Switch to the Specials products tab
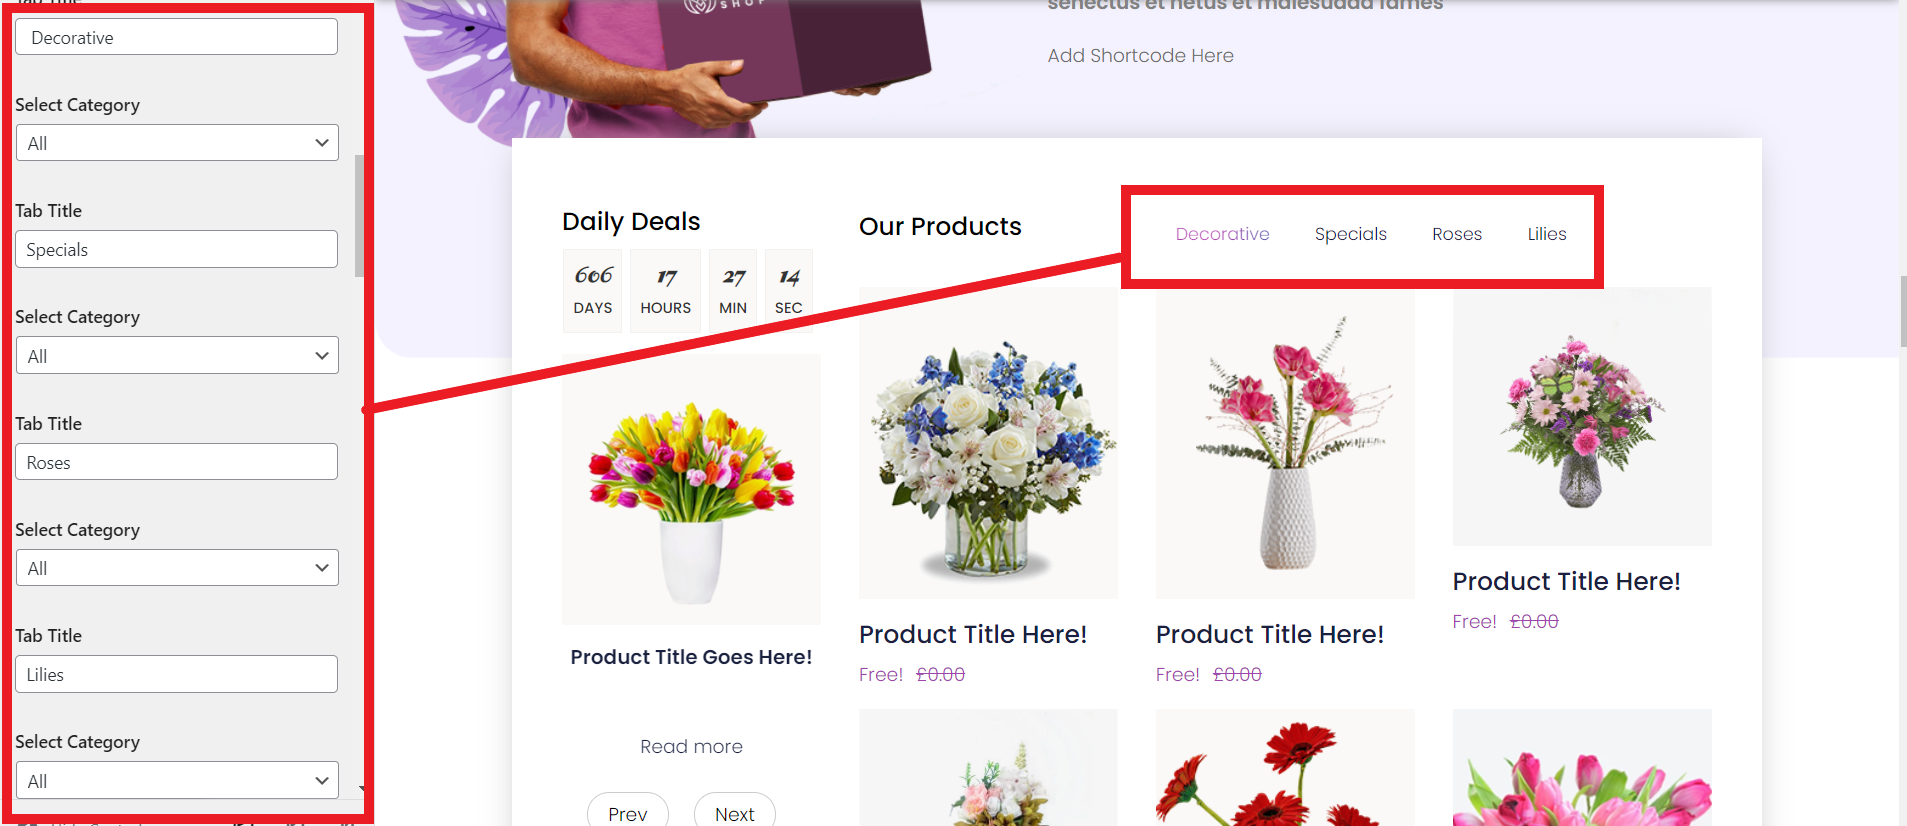This screenshot has width=1907, height=826. tap(1350, 234)
